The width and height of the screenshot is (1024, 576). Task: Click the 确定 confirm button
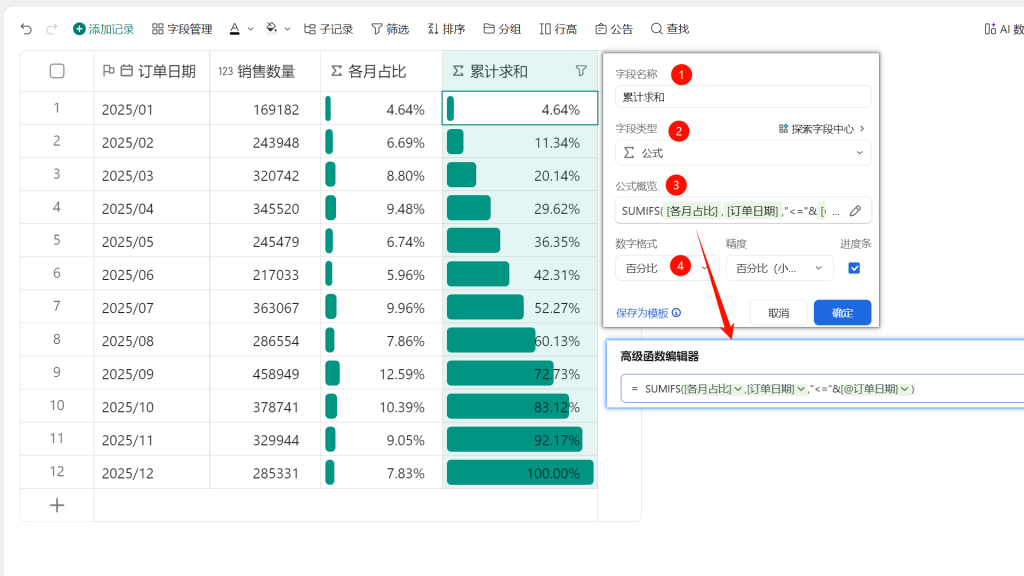842,313
